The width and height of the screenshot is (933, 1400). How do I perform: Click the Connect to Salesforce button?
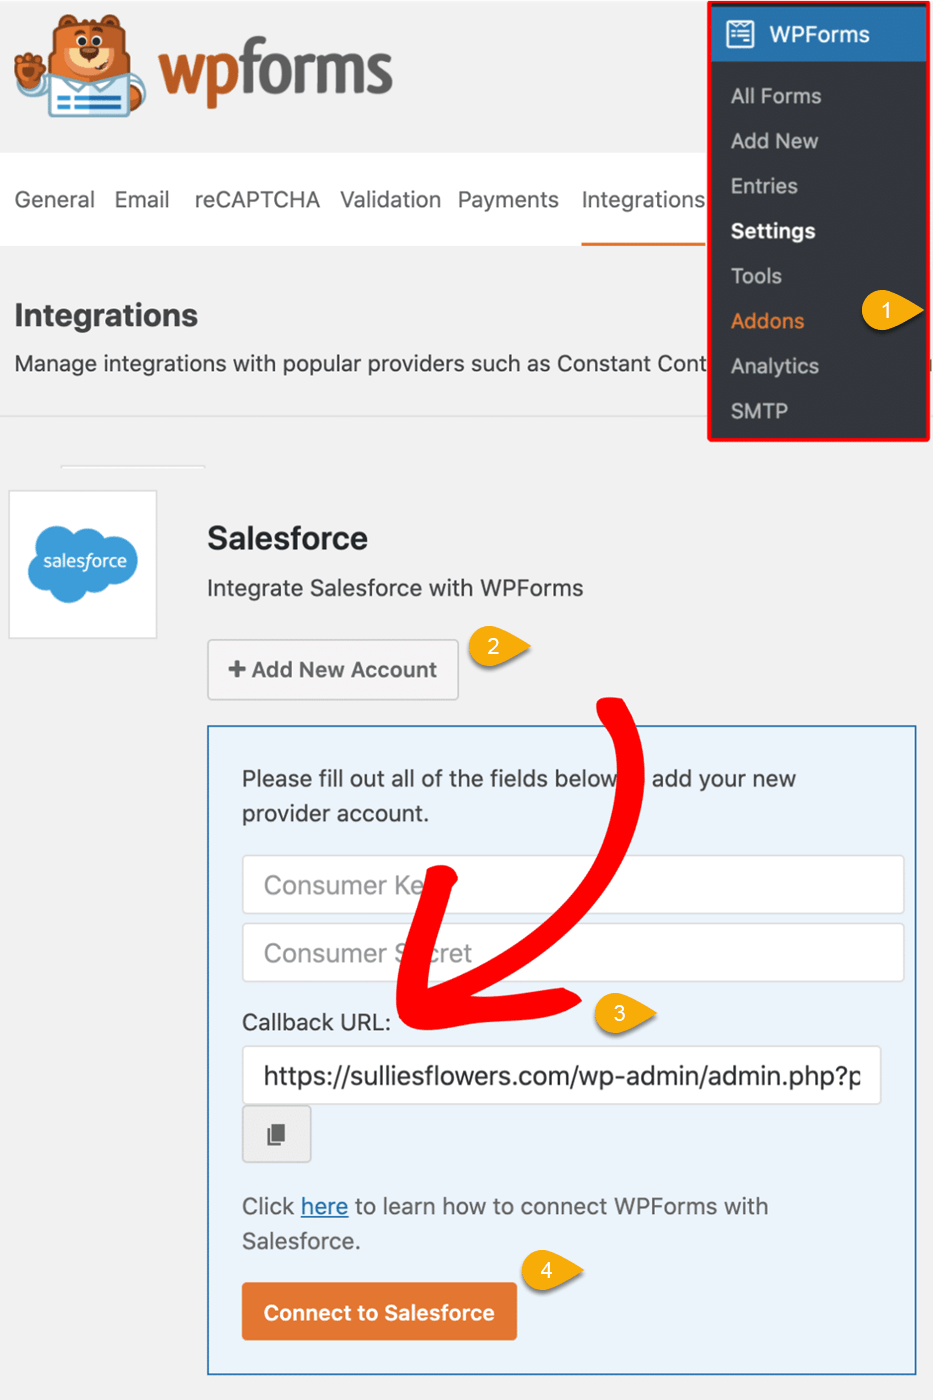[x=379, y=1312]
